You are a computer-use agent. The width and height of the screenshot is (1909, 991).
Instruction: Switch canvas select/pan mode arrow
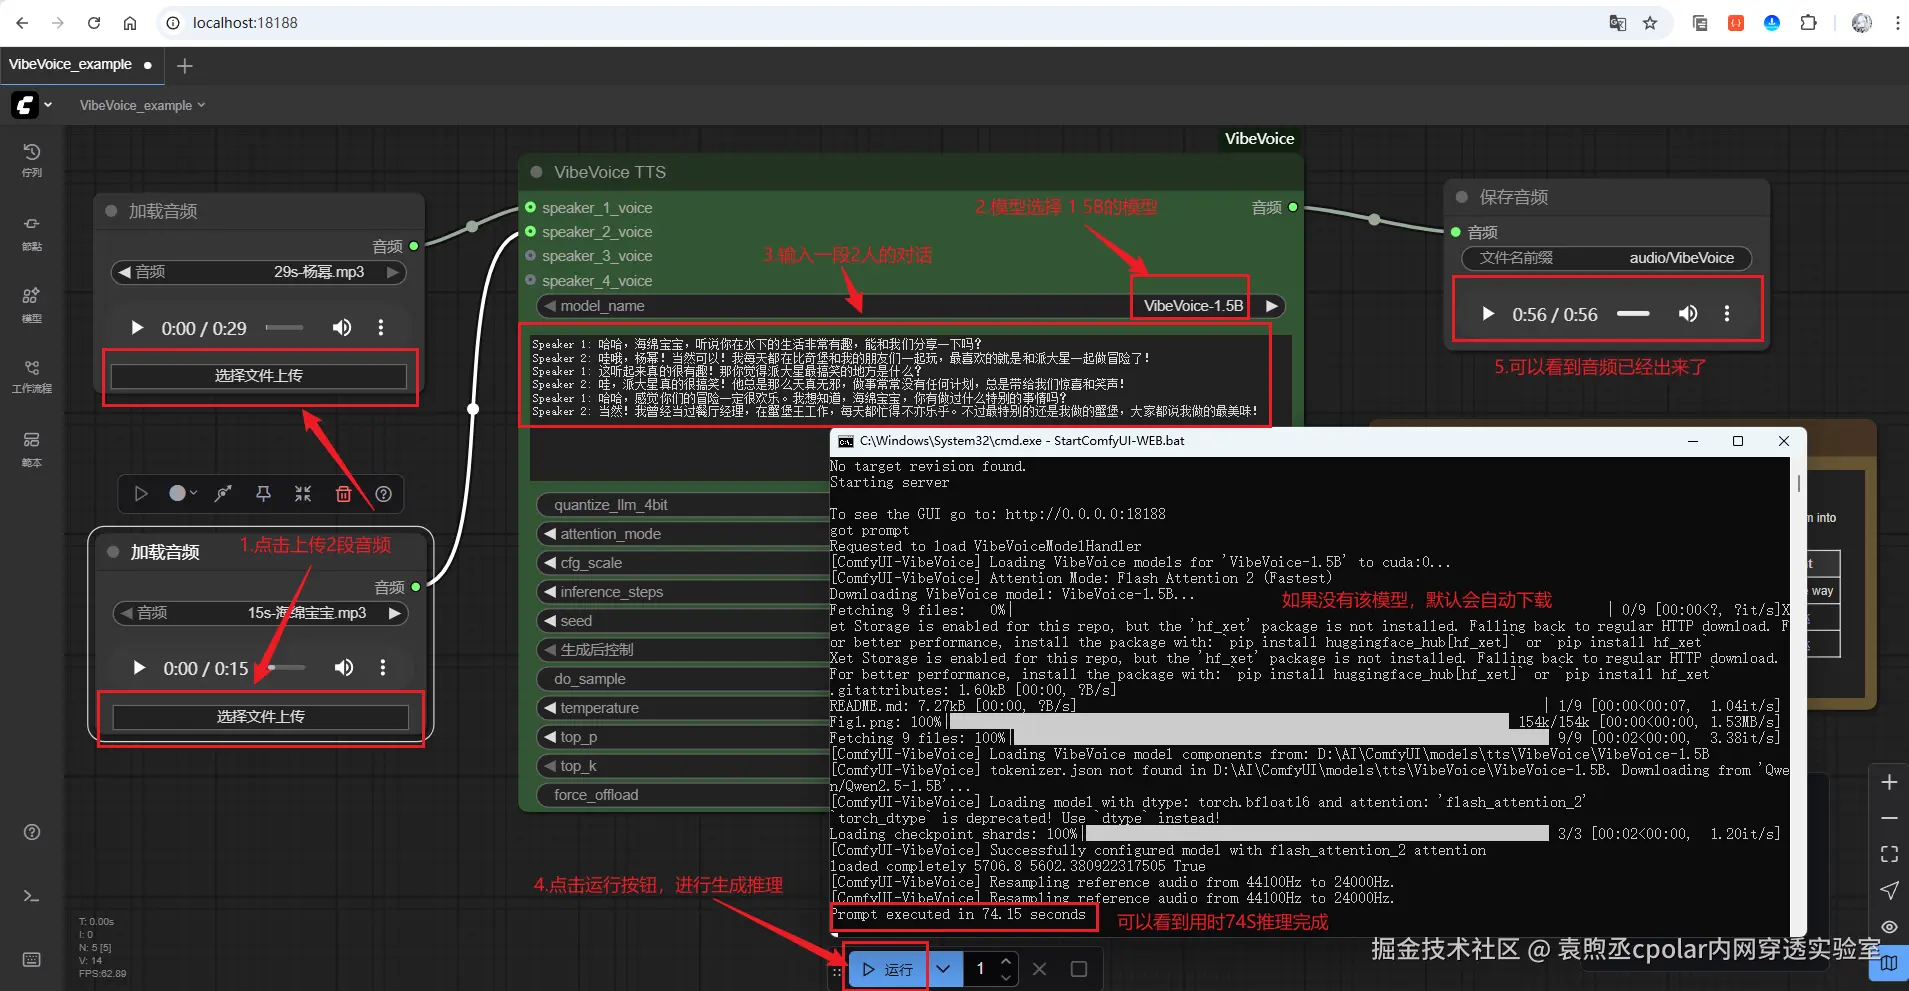(x=1889, y=890)
